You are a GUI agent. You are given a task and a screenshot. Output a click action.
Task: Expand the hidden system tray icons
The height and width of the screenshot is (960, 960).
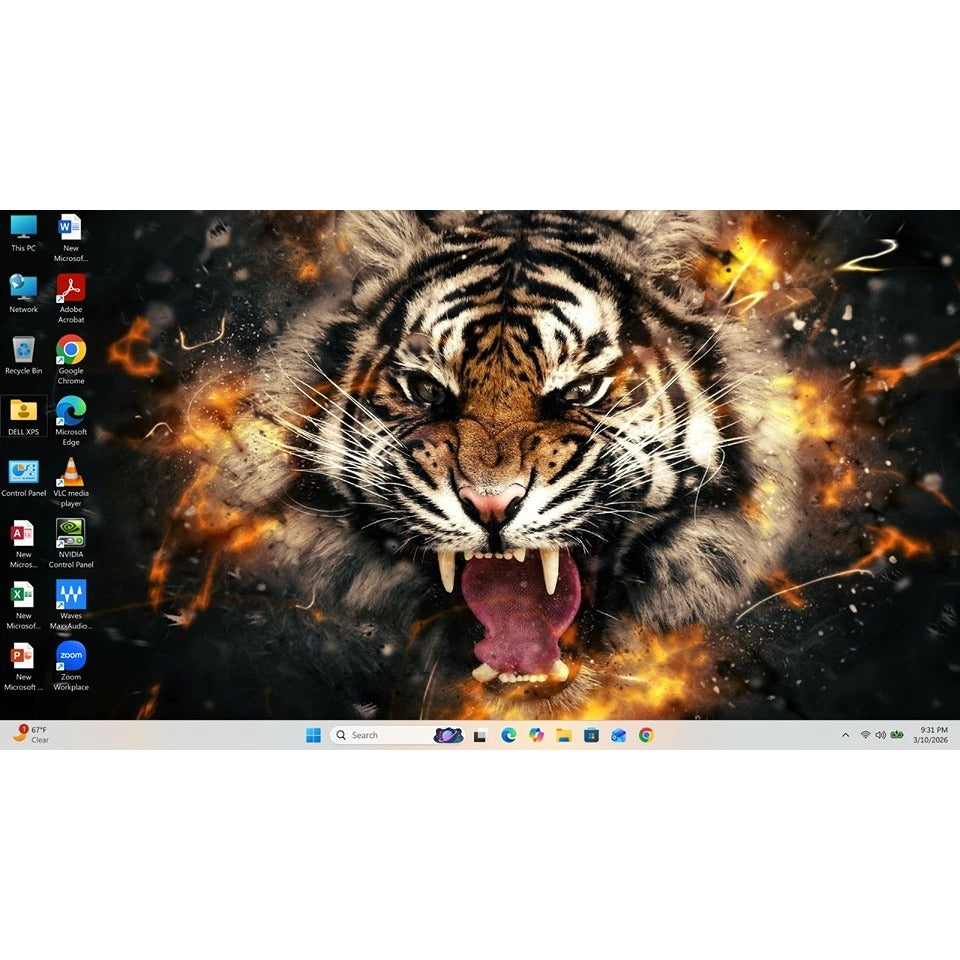point(845,735)
